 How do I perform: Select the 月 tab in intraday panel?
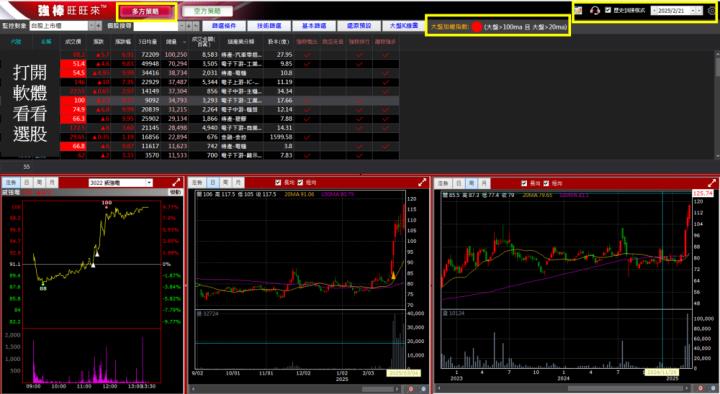[52, 183]
